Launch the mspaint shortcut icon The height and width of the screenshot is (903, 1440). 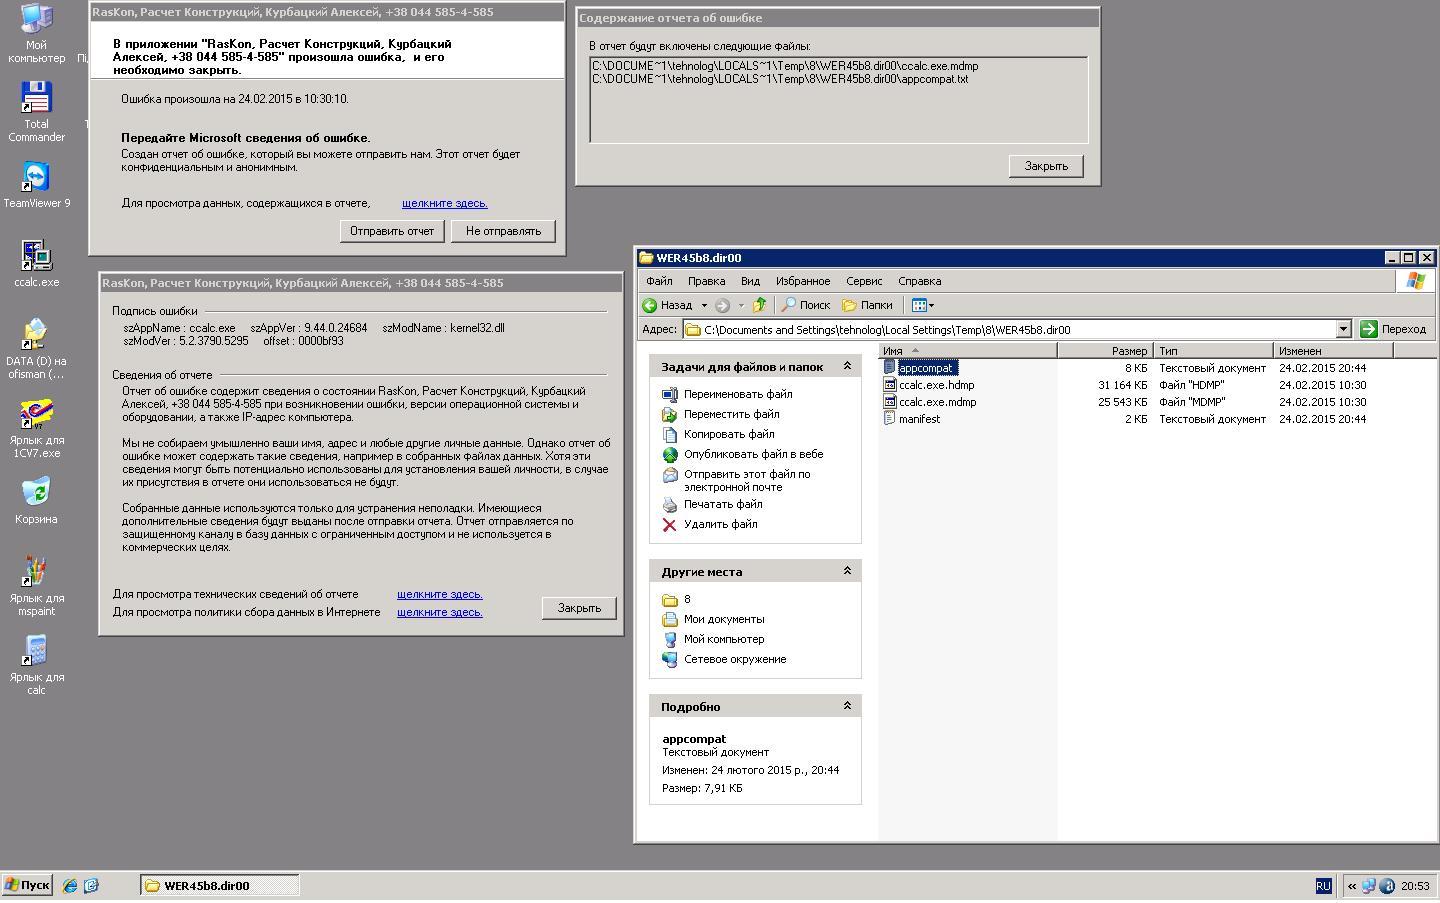36,586
